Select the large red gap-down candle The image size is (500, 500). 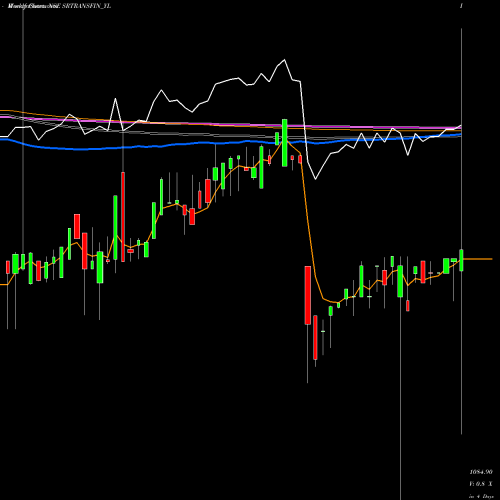[x=308, y=295]
